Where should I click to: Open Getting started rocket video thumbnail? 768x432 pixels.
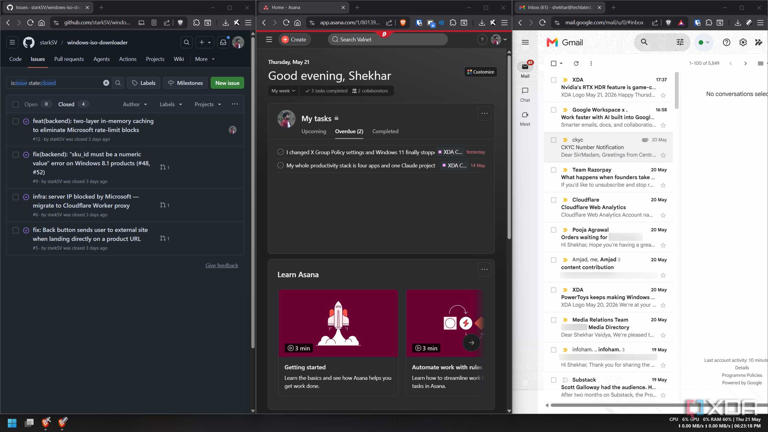338,323
